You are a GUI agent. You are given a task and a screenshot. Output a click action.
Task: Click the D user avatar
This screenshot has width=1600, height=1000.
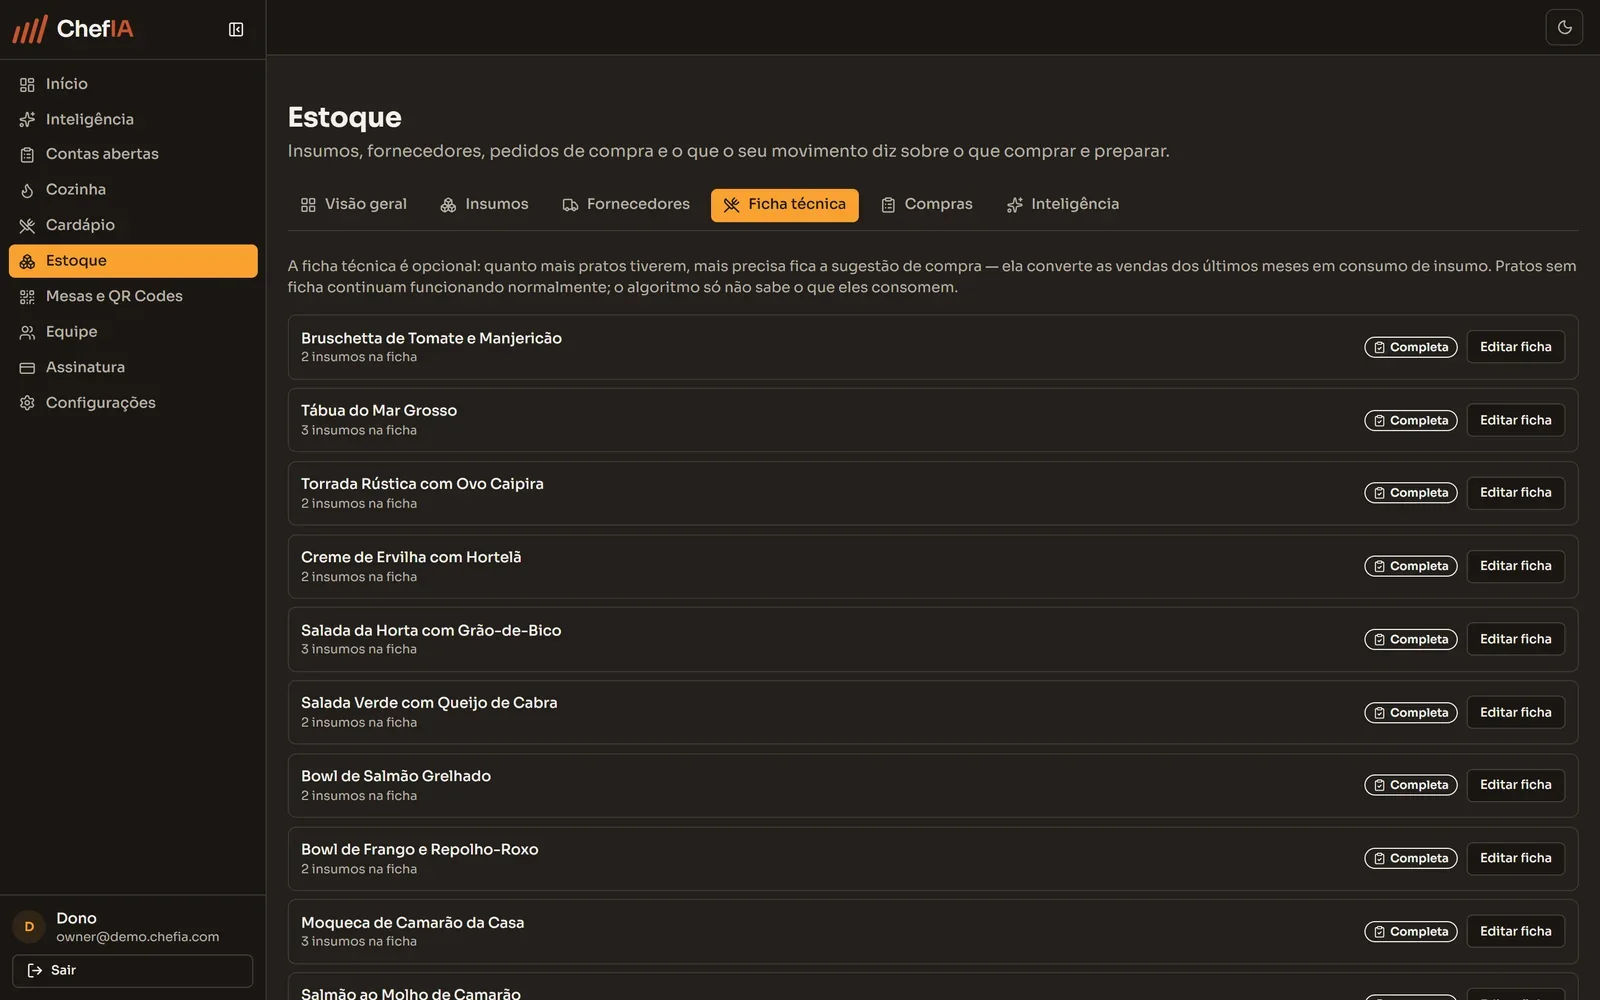coord(29,927)
